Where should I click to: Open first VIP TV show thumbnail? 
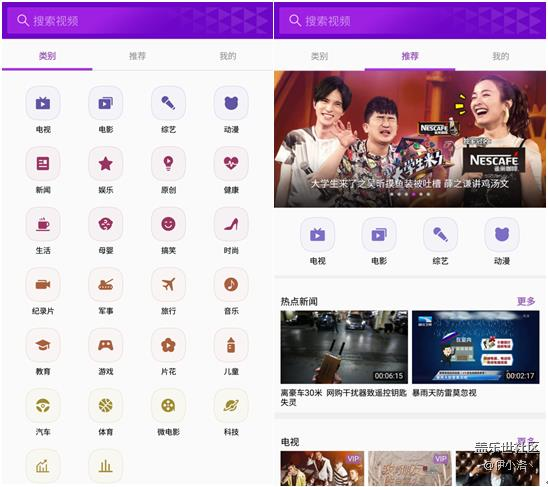click(x=322, y=468)
